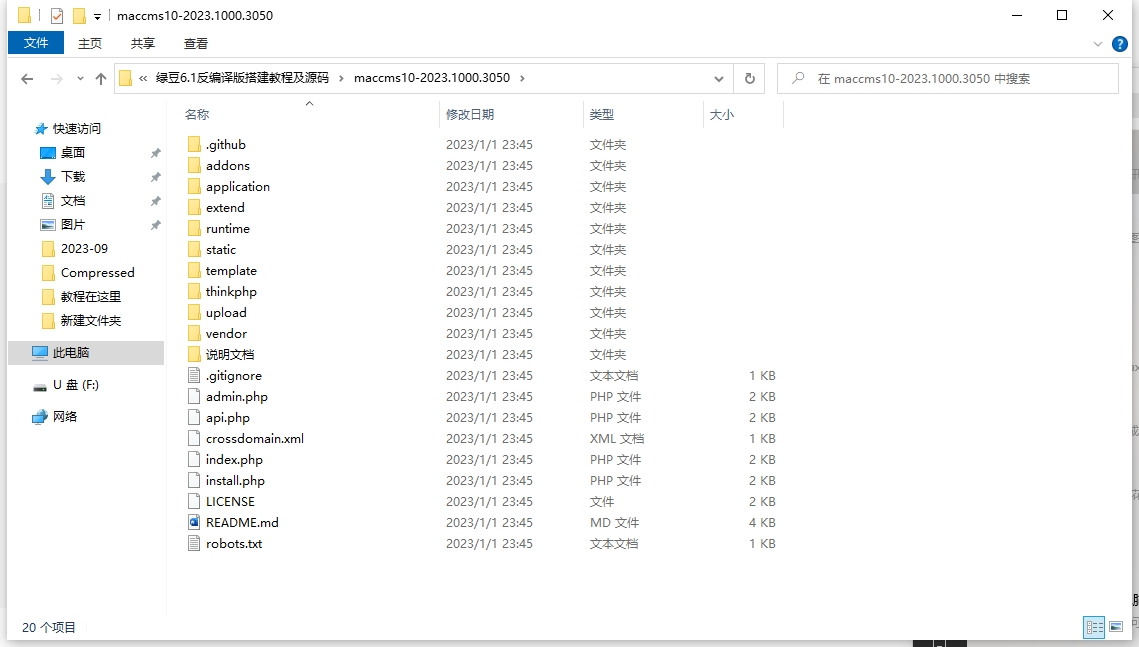
Task: Go up one folder level arrow
Action: pyautogui.click(x=101, y=78)
